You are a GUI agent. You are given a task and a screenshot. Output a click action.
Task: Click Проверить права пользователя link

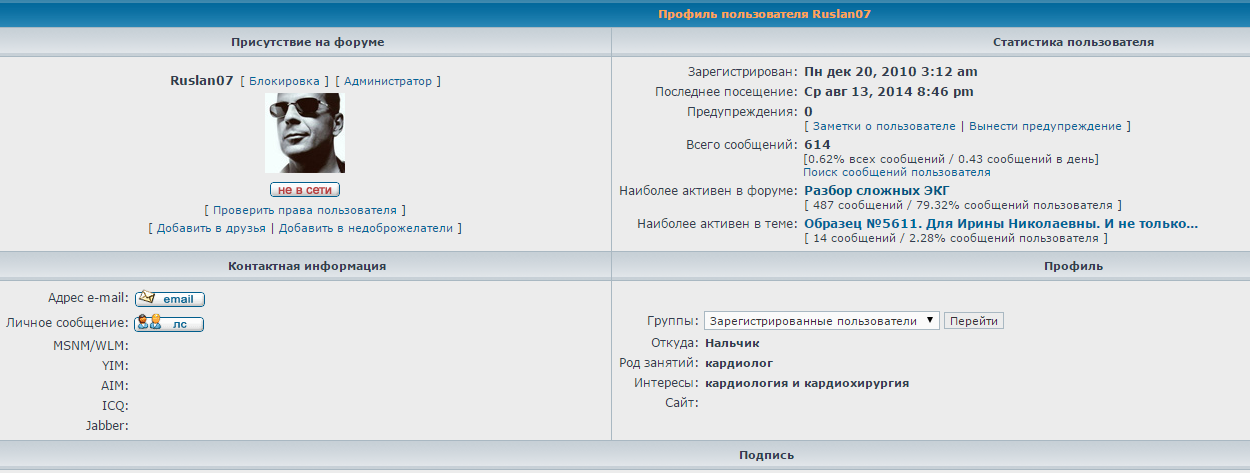pos(306,210)
